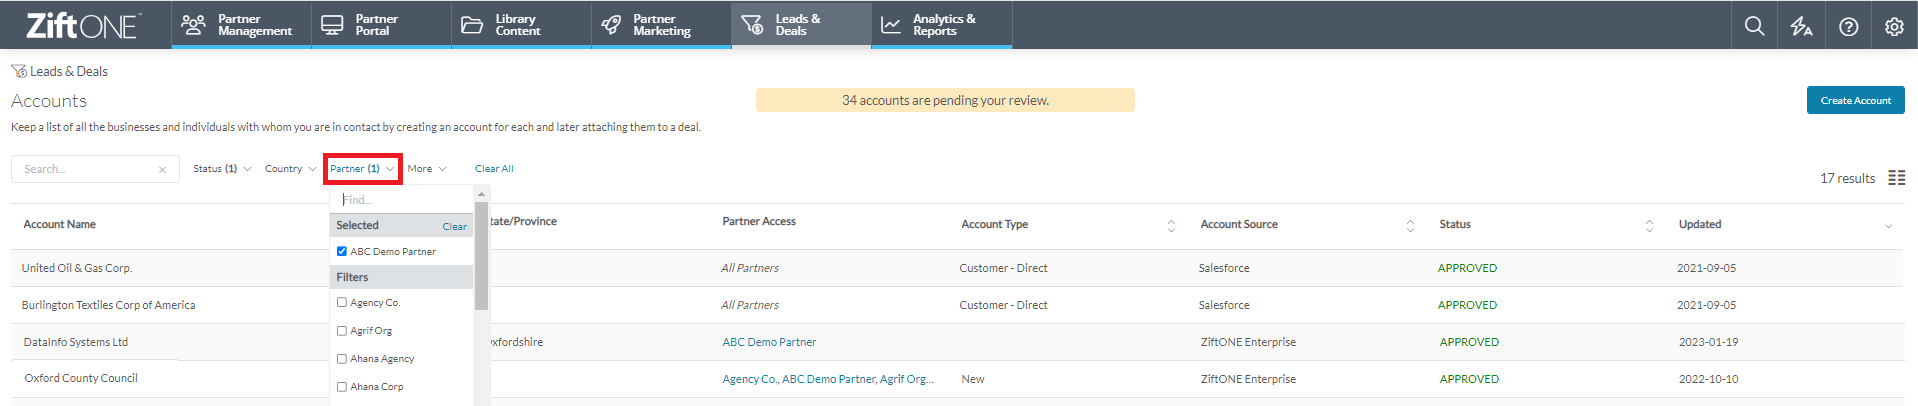Check the Agrif Org filter checkbox
Image resolution: width=1918 pixels, height=406 pixels.
click(x=342, y=330)
